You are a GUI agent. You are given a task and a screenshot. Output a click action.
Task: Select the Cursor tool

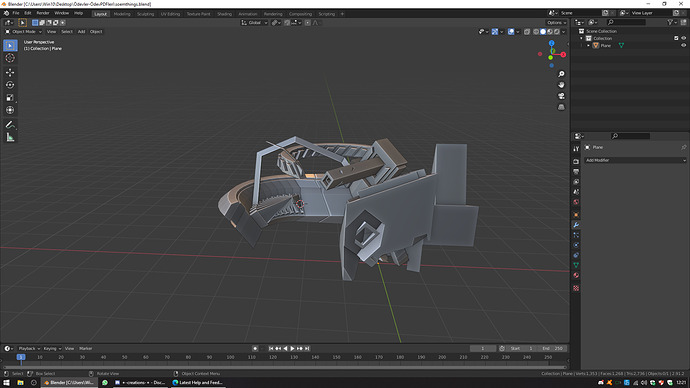[x=10, y=58]
